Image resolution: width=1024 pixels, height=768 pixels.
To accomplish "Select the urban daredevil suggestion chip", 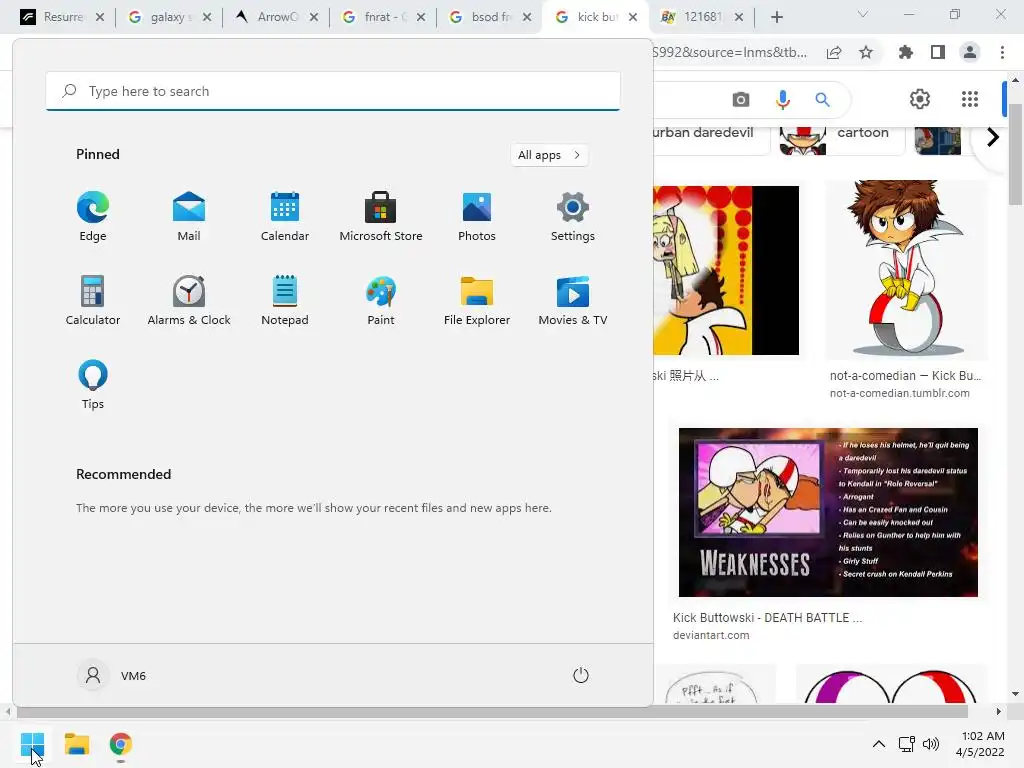I will pos(711,139).
